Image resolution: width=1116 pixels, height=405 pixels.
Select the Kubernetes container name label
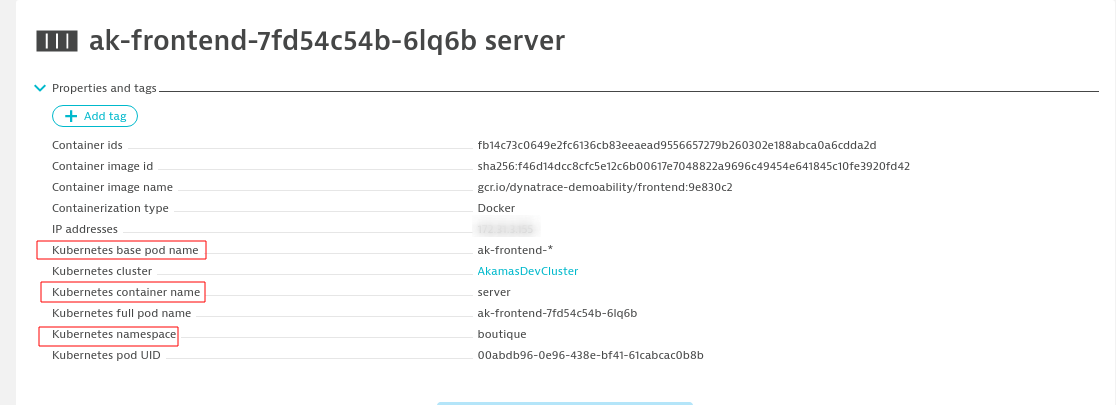[123, 292]
